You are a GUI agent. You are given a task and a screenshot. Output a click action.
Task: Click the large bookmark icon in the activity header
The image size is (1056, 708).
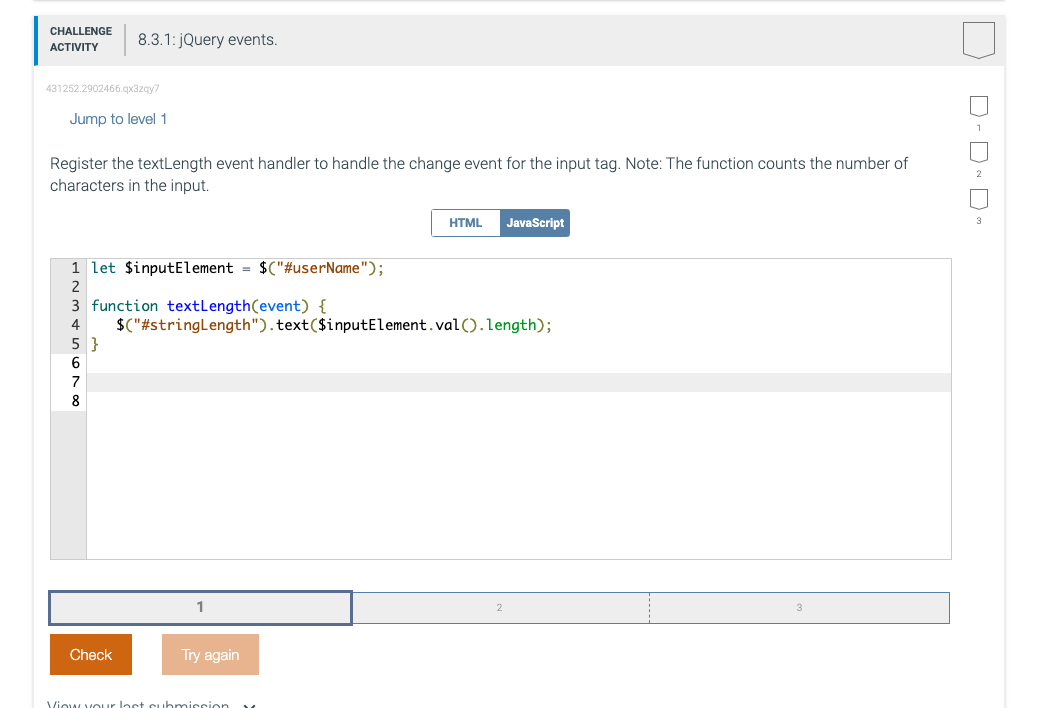pos(978,39)
